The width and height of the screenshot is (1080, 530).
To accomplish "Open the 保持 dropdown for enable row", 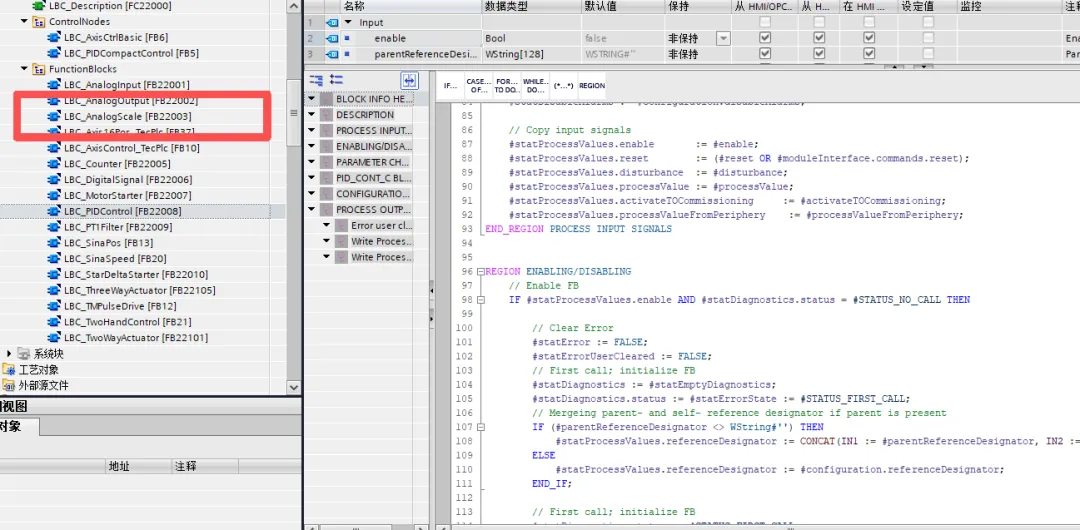I will pyautogui.click(x=723, y=39).
